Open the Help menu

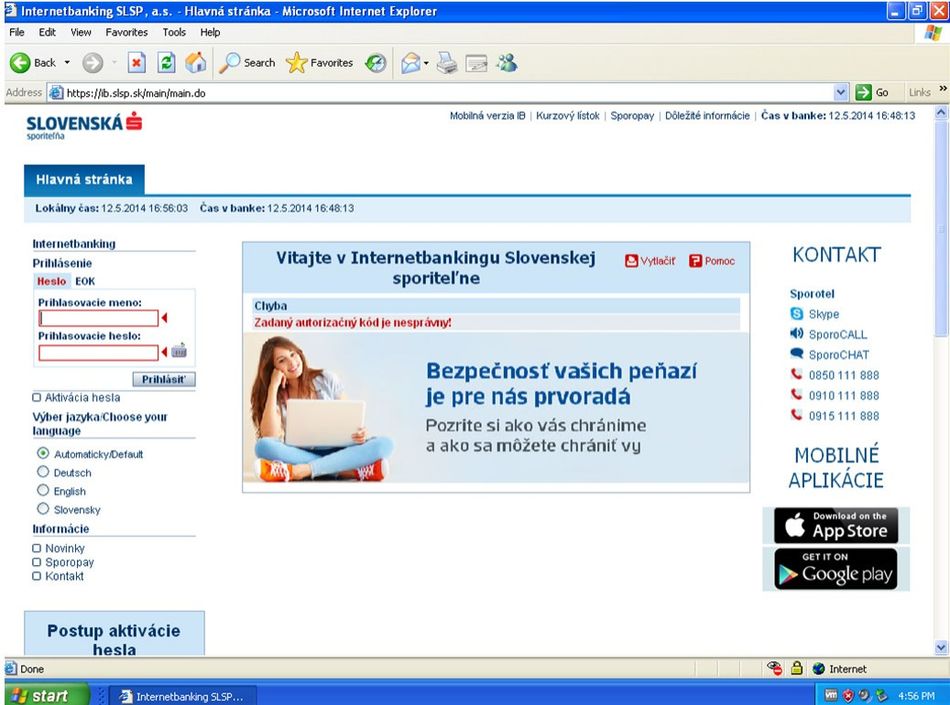pyautogui.click(x=210, y=32)
